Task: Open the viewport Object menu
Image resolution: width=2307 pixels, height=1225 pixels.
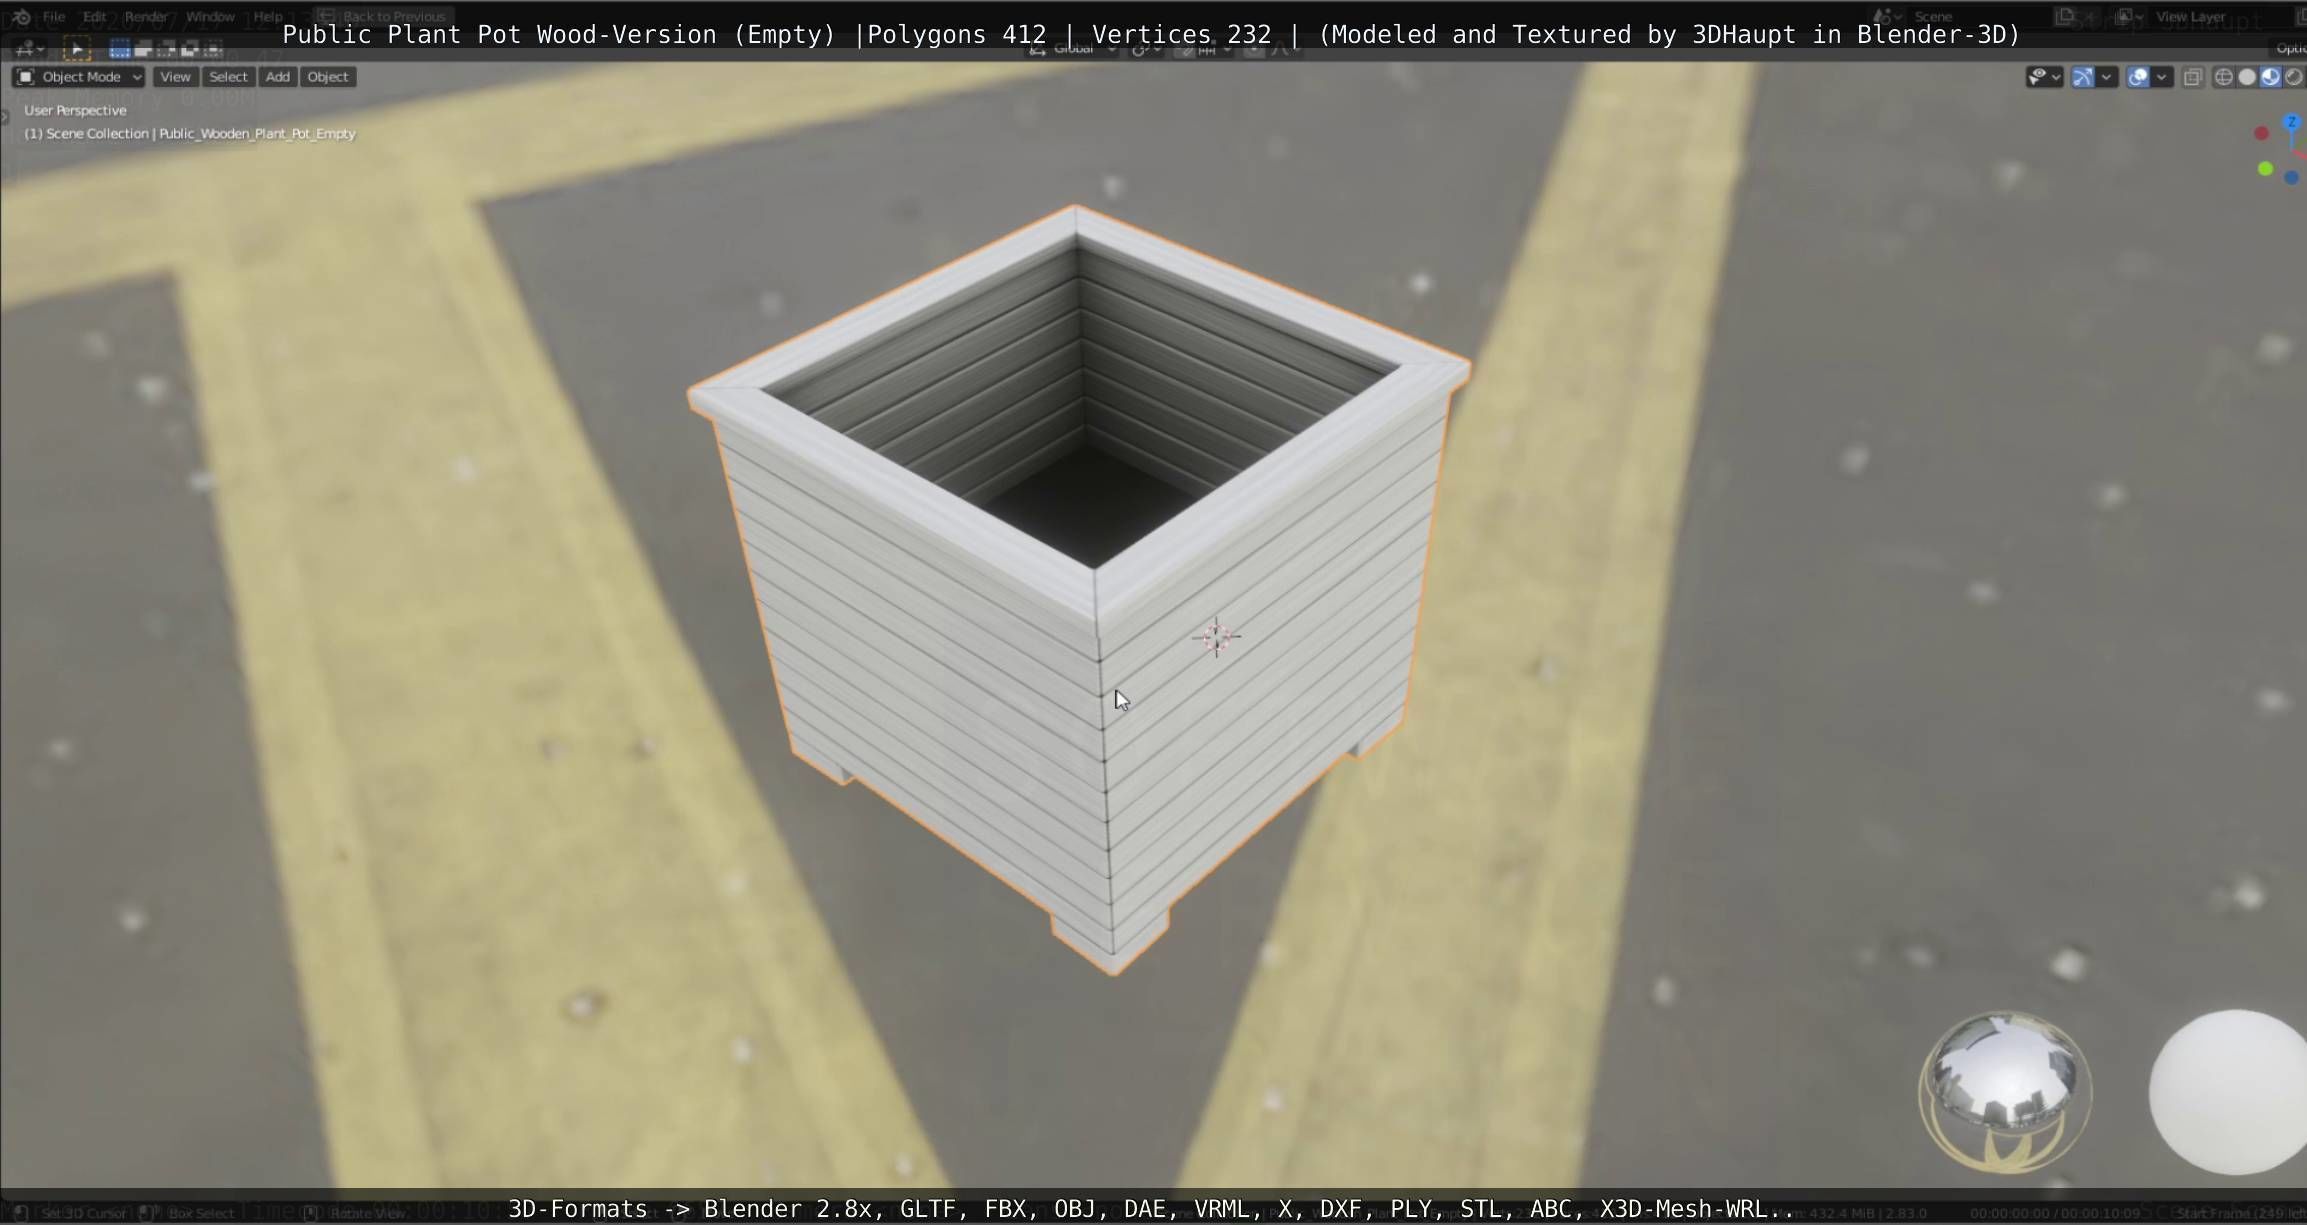Action: click(x=328, y=77)
